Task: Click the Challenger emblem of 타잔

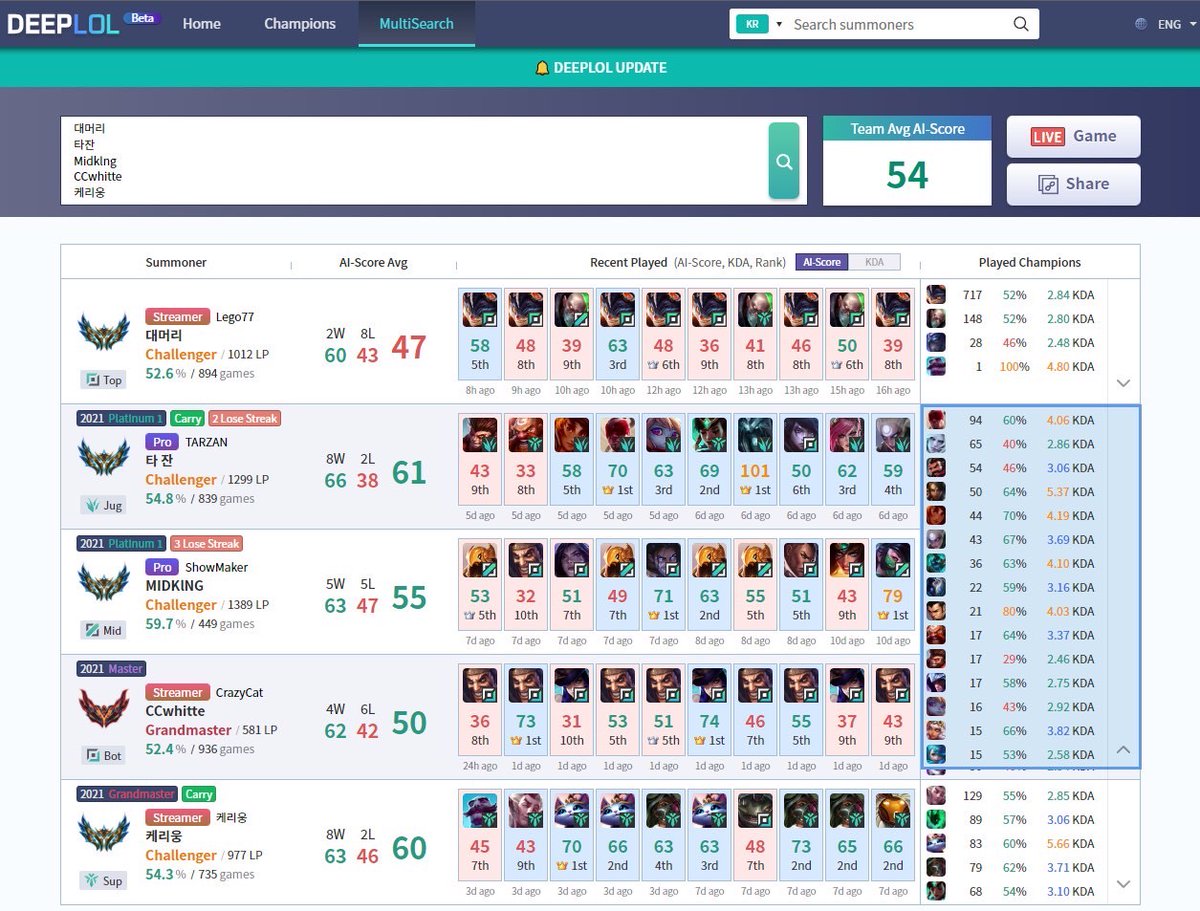Action: pos(104,459)
